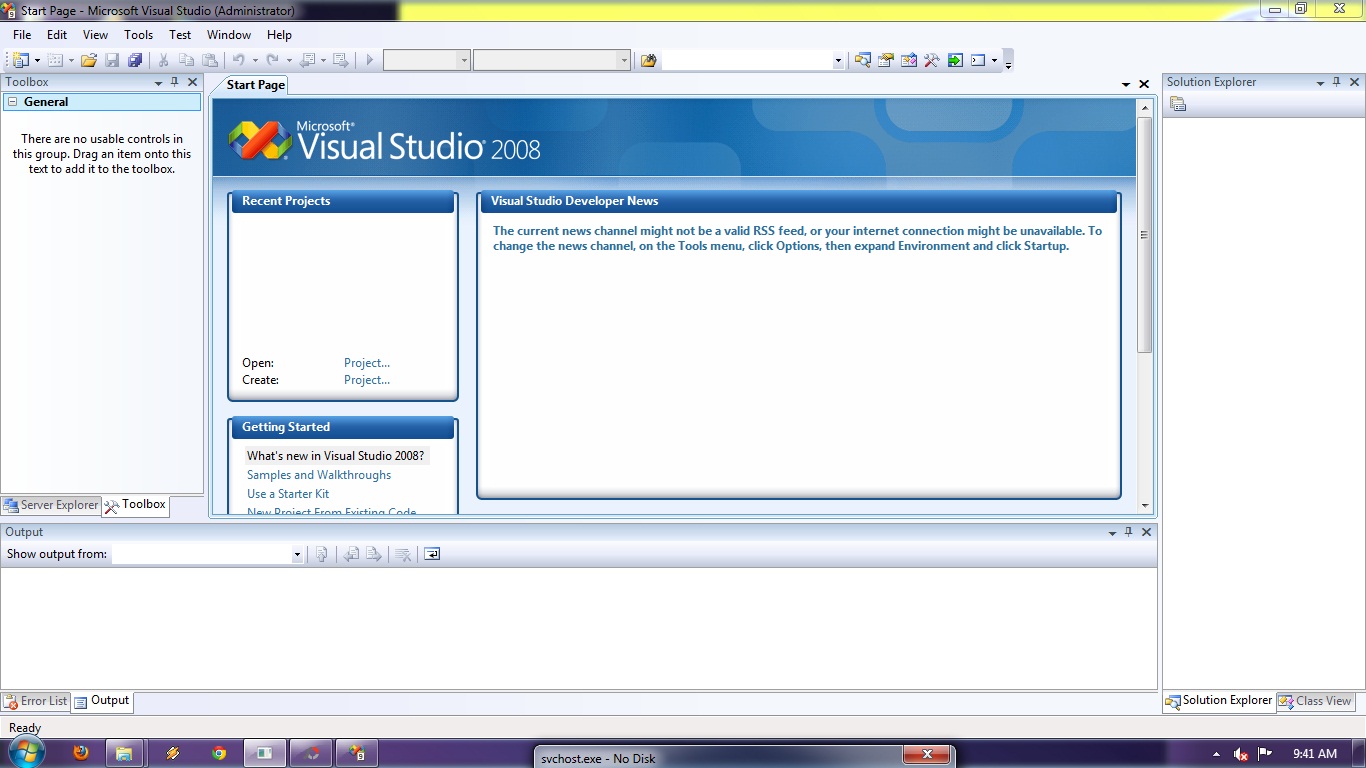The image size is (1366, 768).
Task: Click the Paste clipboard icon
Action: (x=210, y=60)
